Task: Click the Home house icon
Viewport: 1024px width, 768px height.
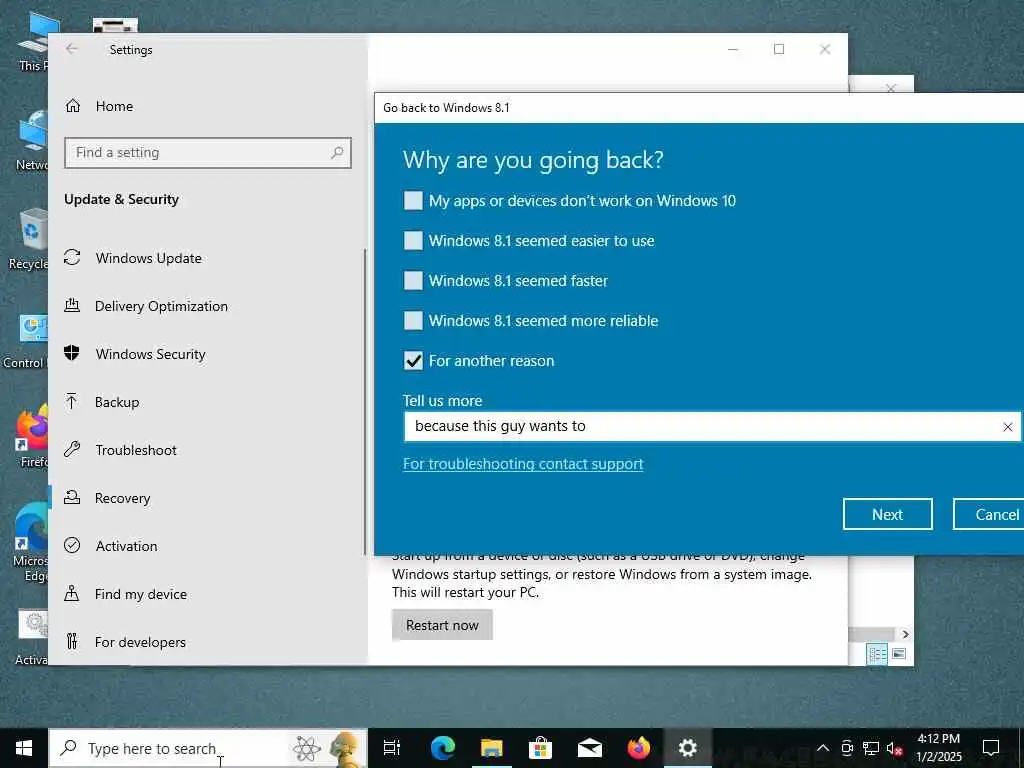Action: [x=72, y=106]
